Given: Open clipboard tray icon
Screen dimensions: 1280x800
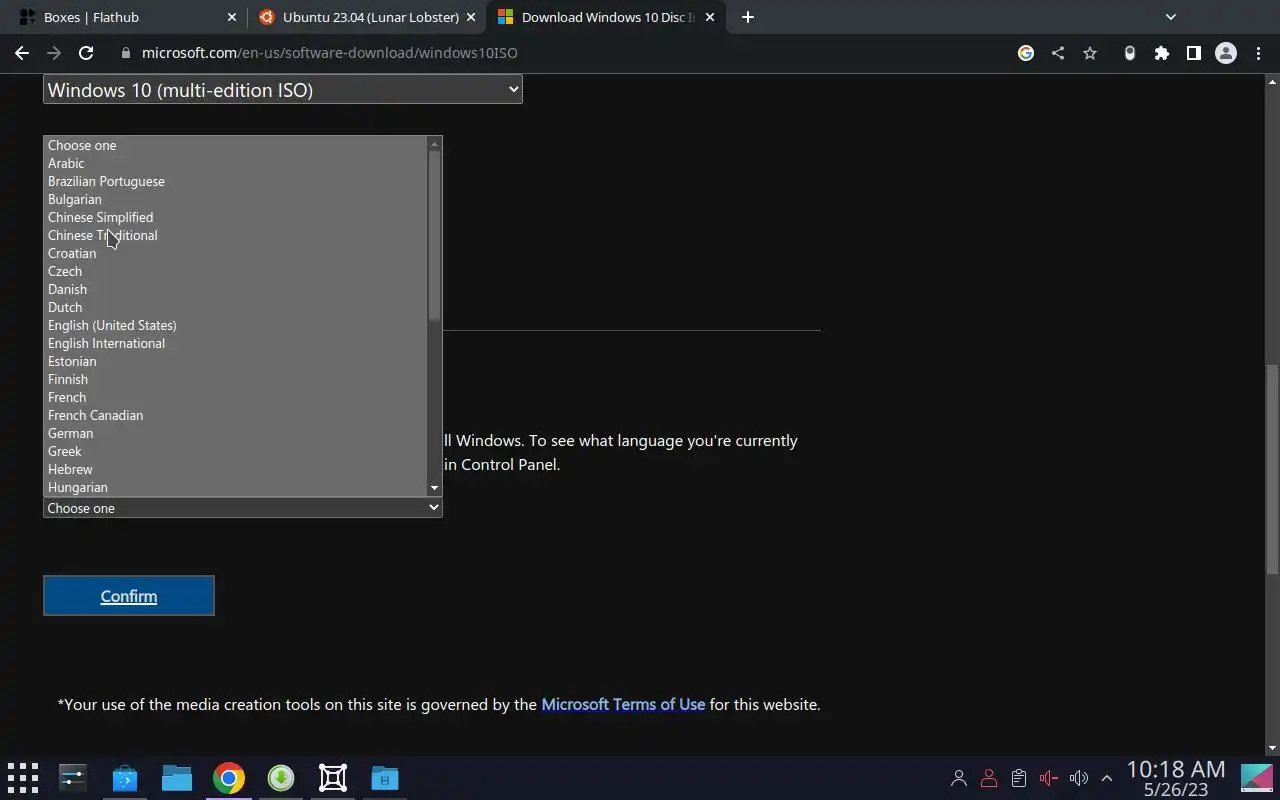Looking at the screenshot, I should (x=1019, y=778).
